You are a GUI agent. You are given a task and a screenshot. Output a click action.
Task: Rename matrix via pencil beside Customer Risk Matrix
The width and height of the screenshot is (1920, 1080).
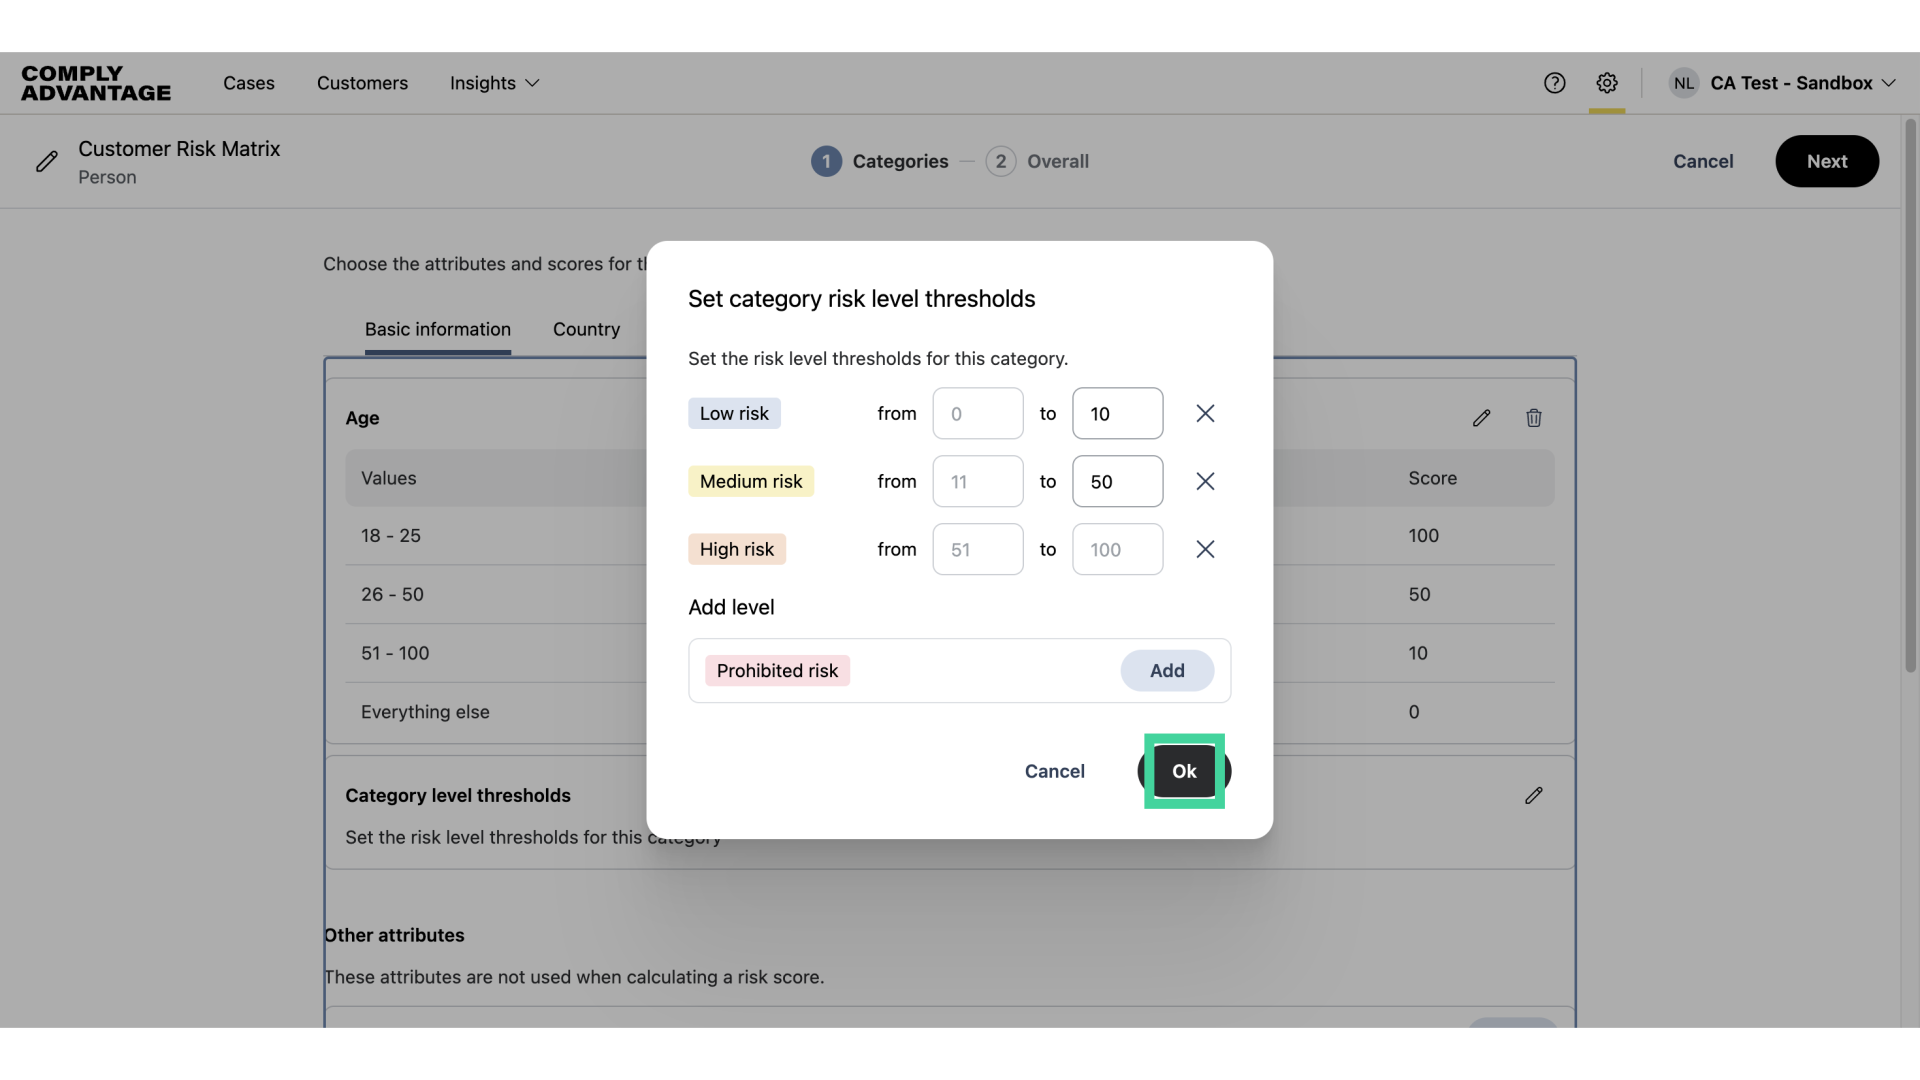[47, 162]
